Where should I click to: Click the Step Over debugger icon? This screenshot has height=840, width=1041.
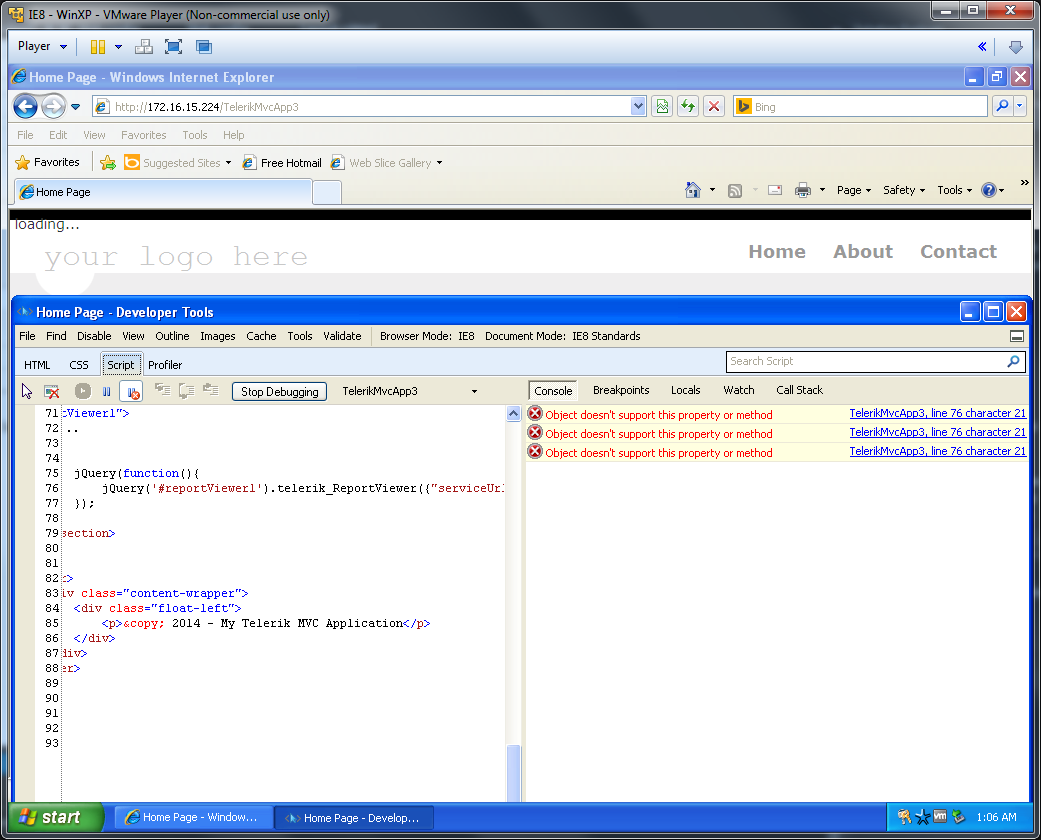187,390
